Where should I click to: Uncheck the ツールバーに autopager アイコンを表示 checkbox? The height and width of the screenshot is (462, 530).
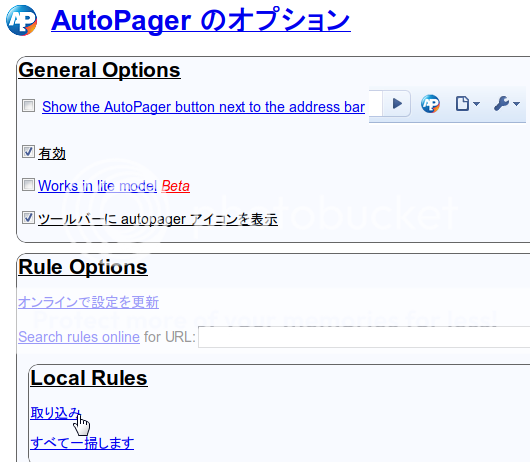point(28,218)
